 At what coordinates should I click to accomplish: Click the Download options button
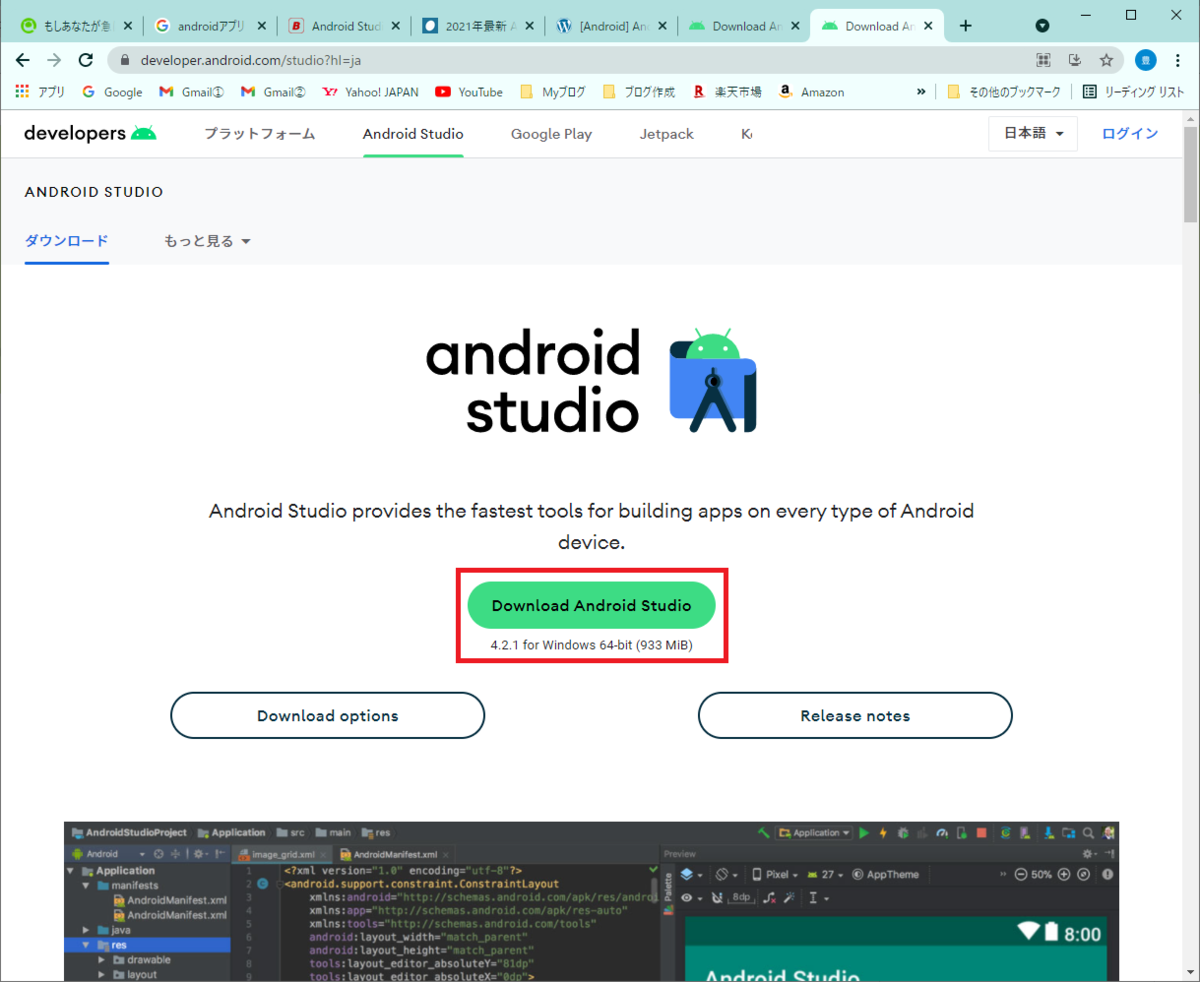[x=327, y=715]
